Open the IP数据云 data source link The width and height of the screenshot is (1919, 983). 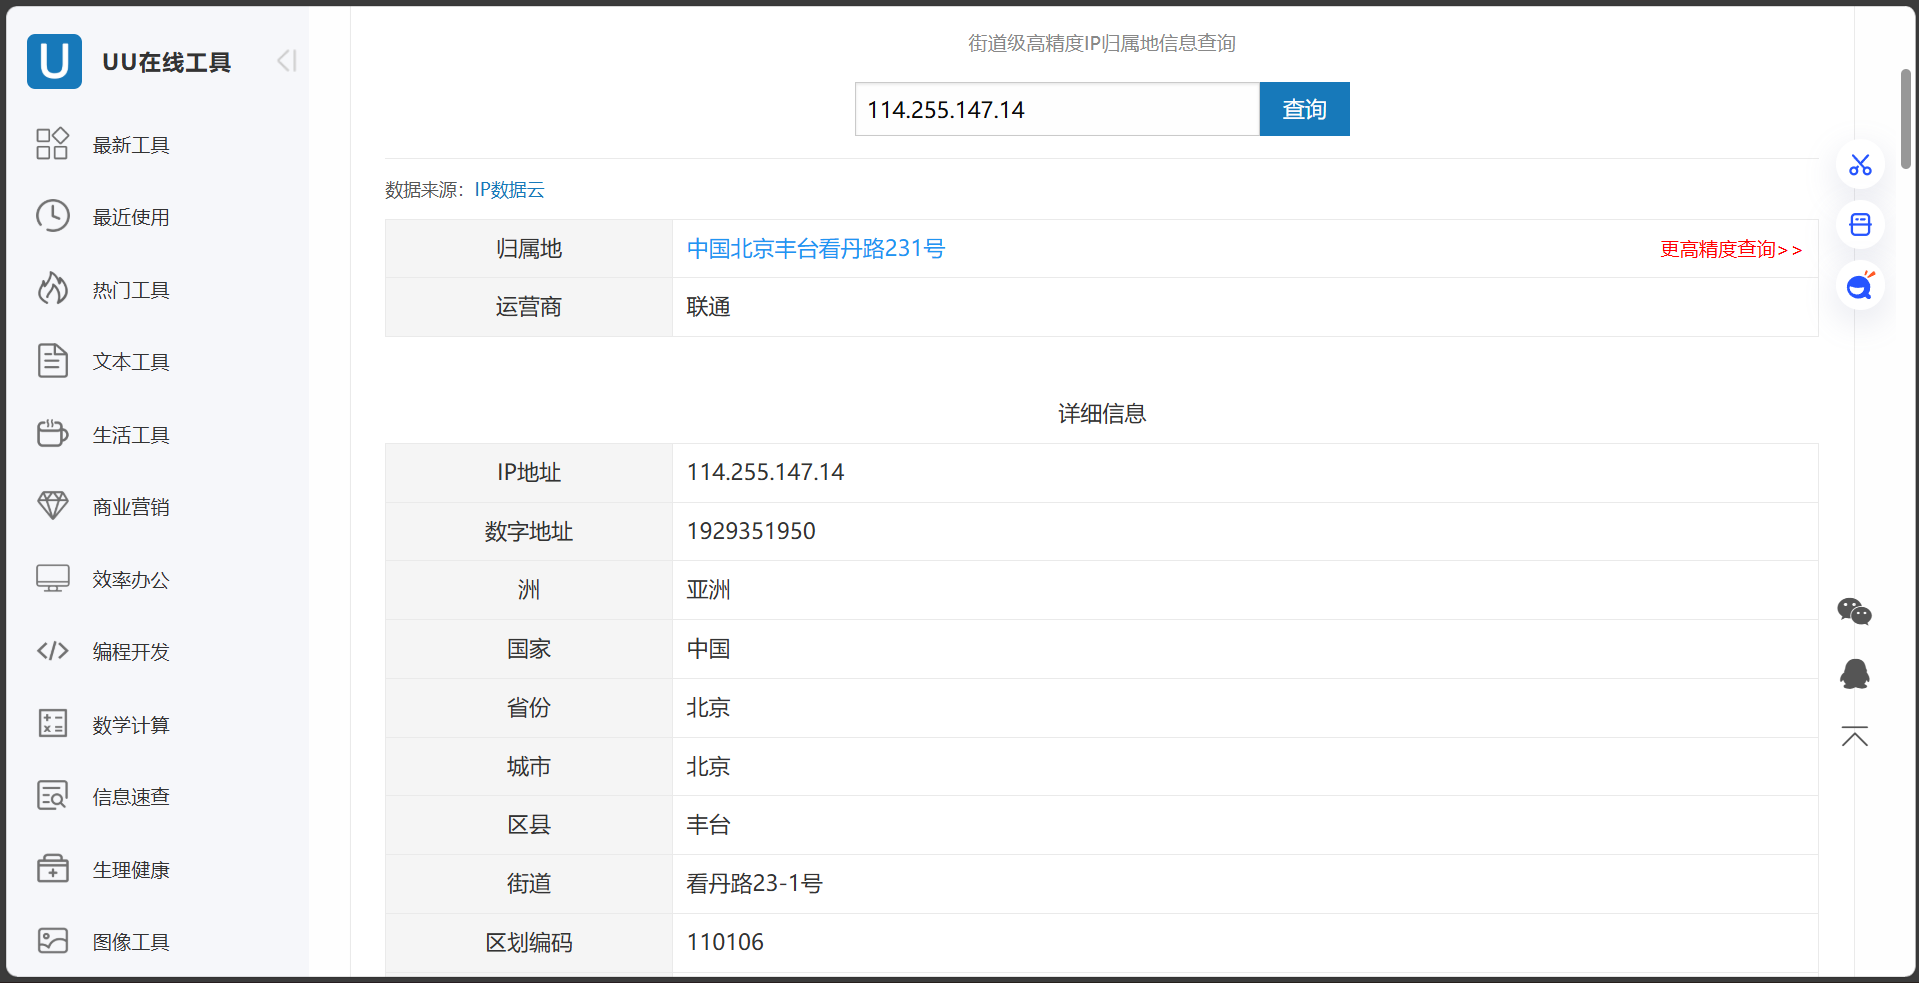tap(509, 190)
